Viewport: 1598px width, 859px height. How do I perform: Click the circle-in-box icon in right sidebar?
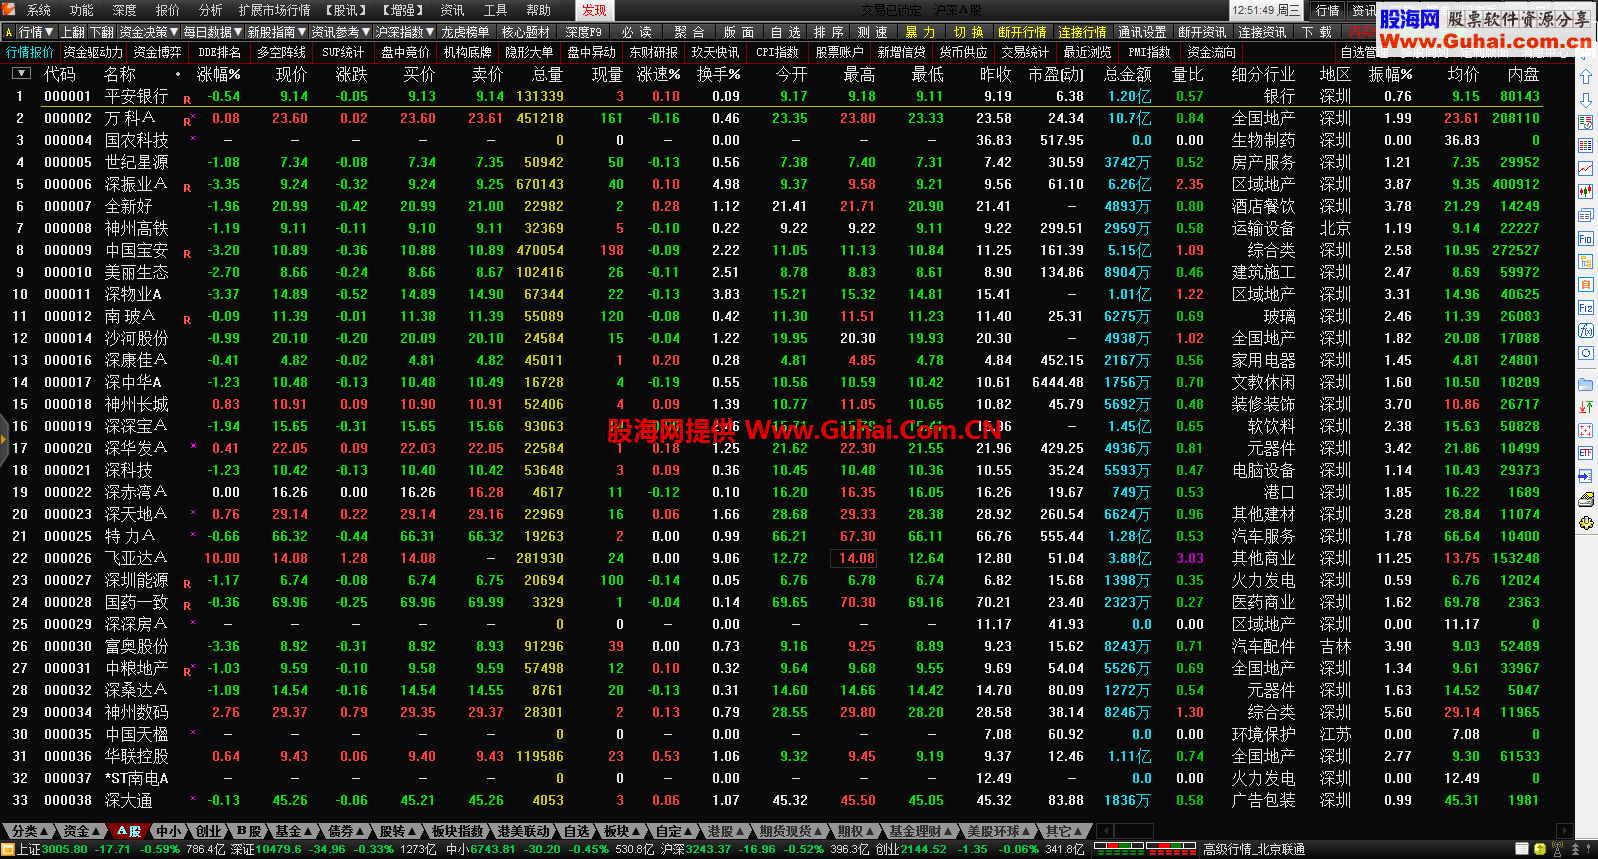pyautogui.click(x=1586, y=353)
